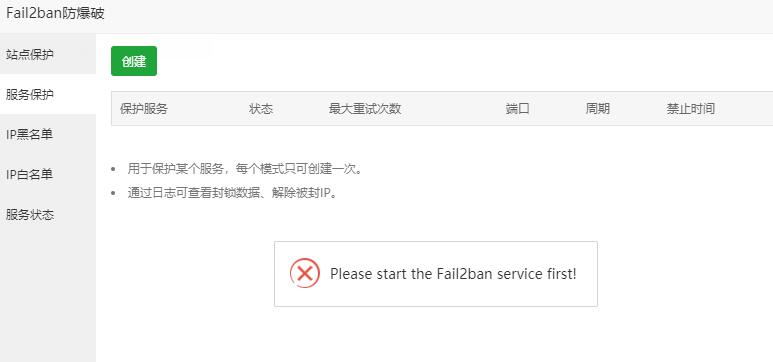Click the empty sidebar area below 服务状态
This screenshot has width=773, height=362.
[x=48, y=298]
